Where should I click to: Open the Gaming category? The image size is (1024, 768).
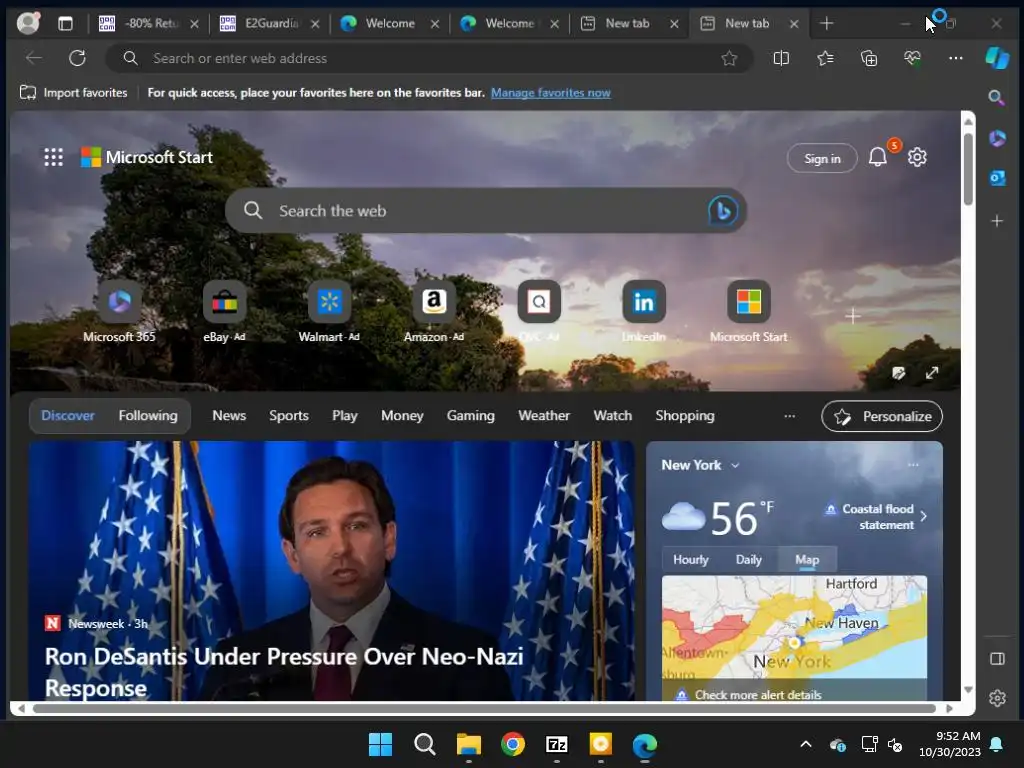470,415
